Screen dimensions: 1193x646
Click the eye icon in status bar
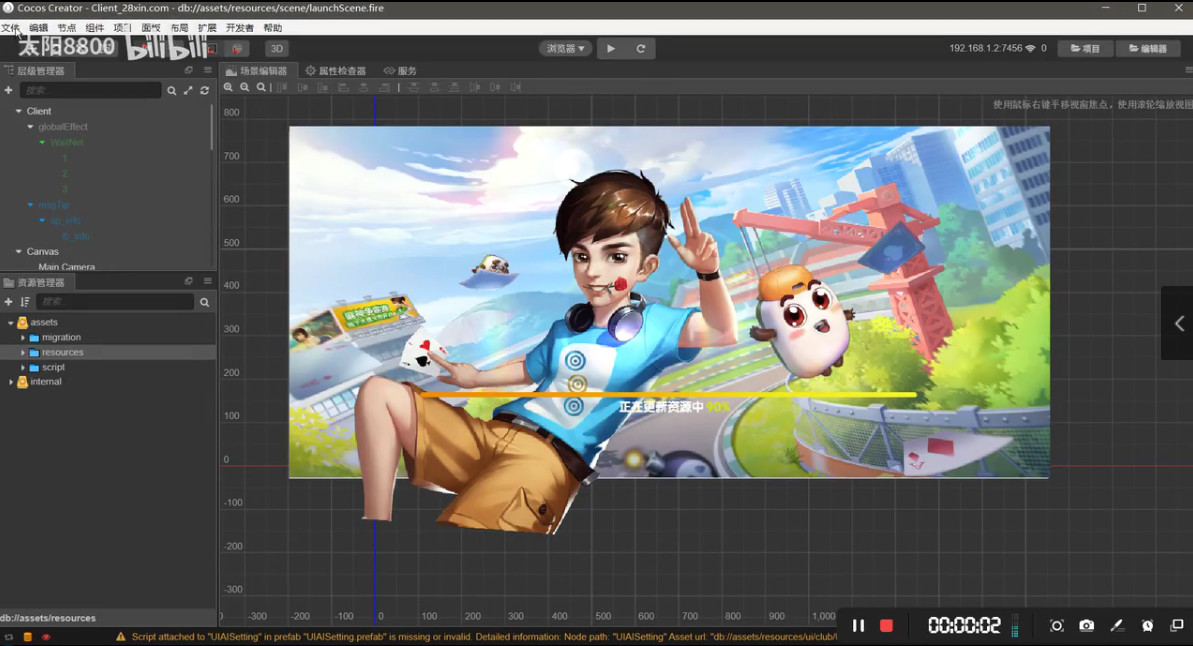pyautogui.click(x=46, y=637)
